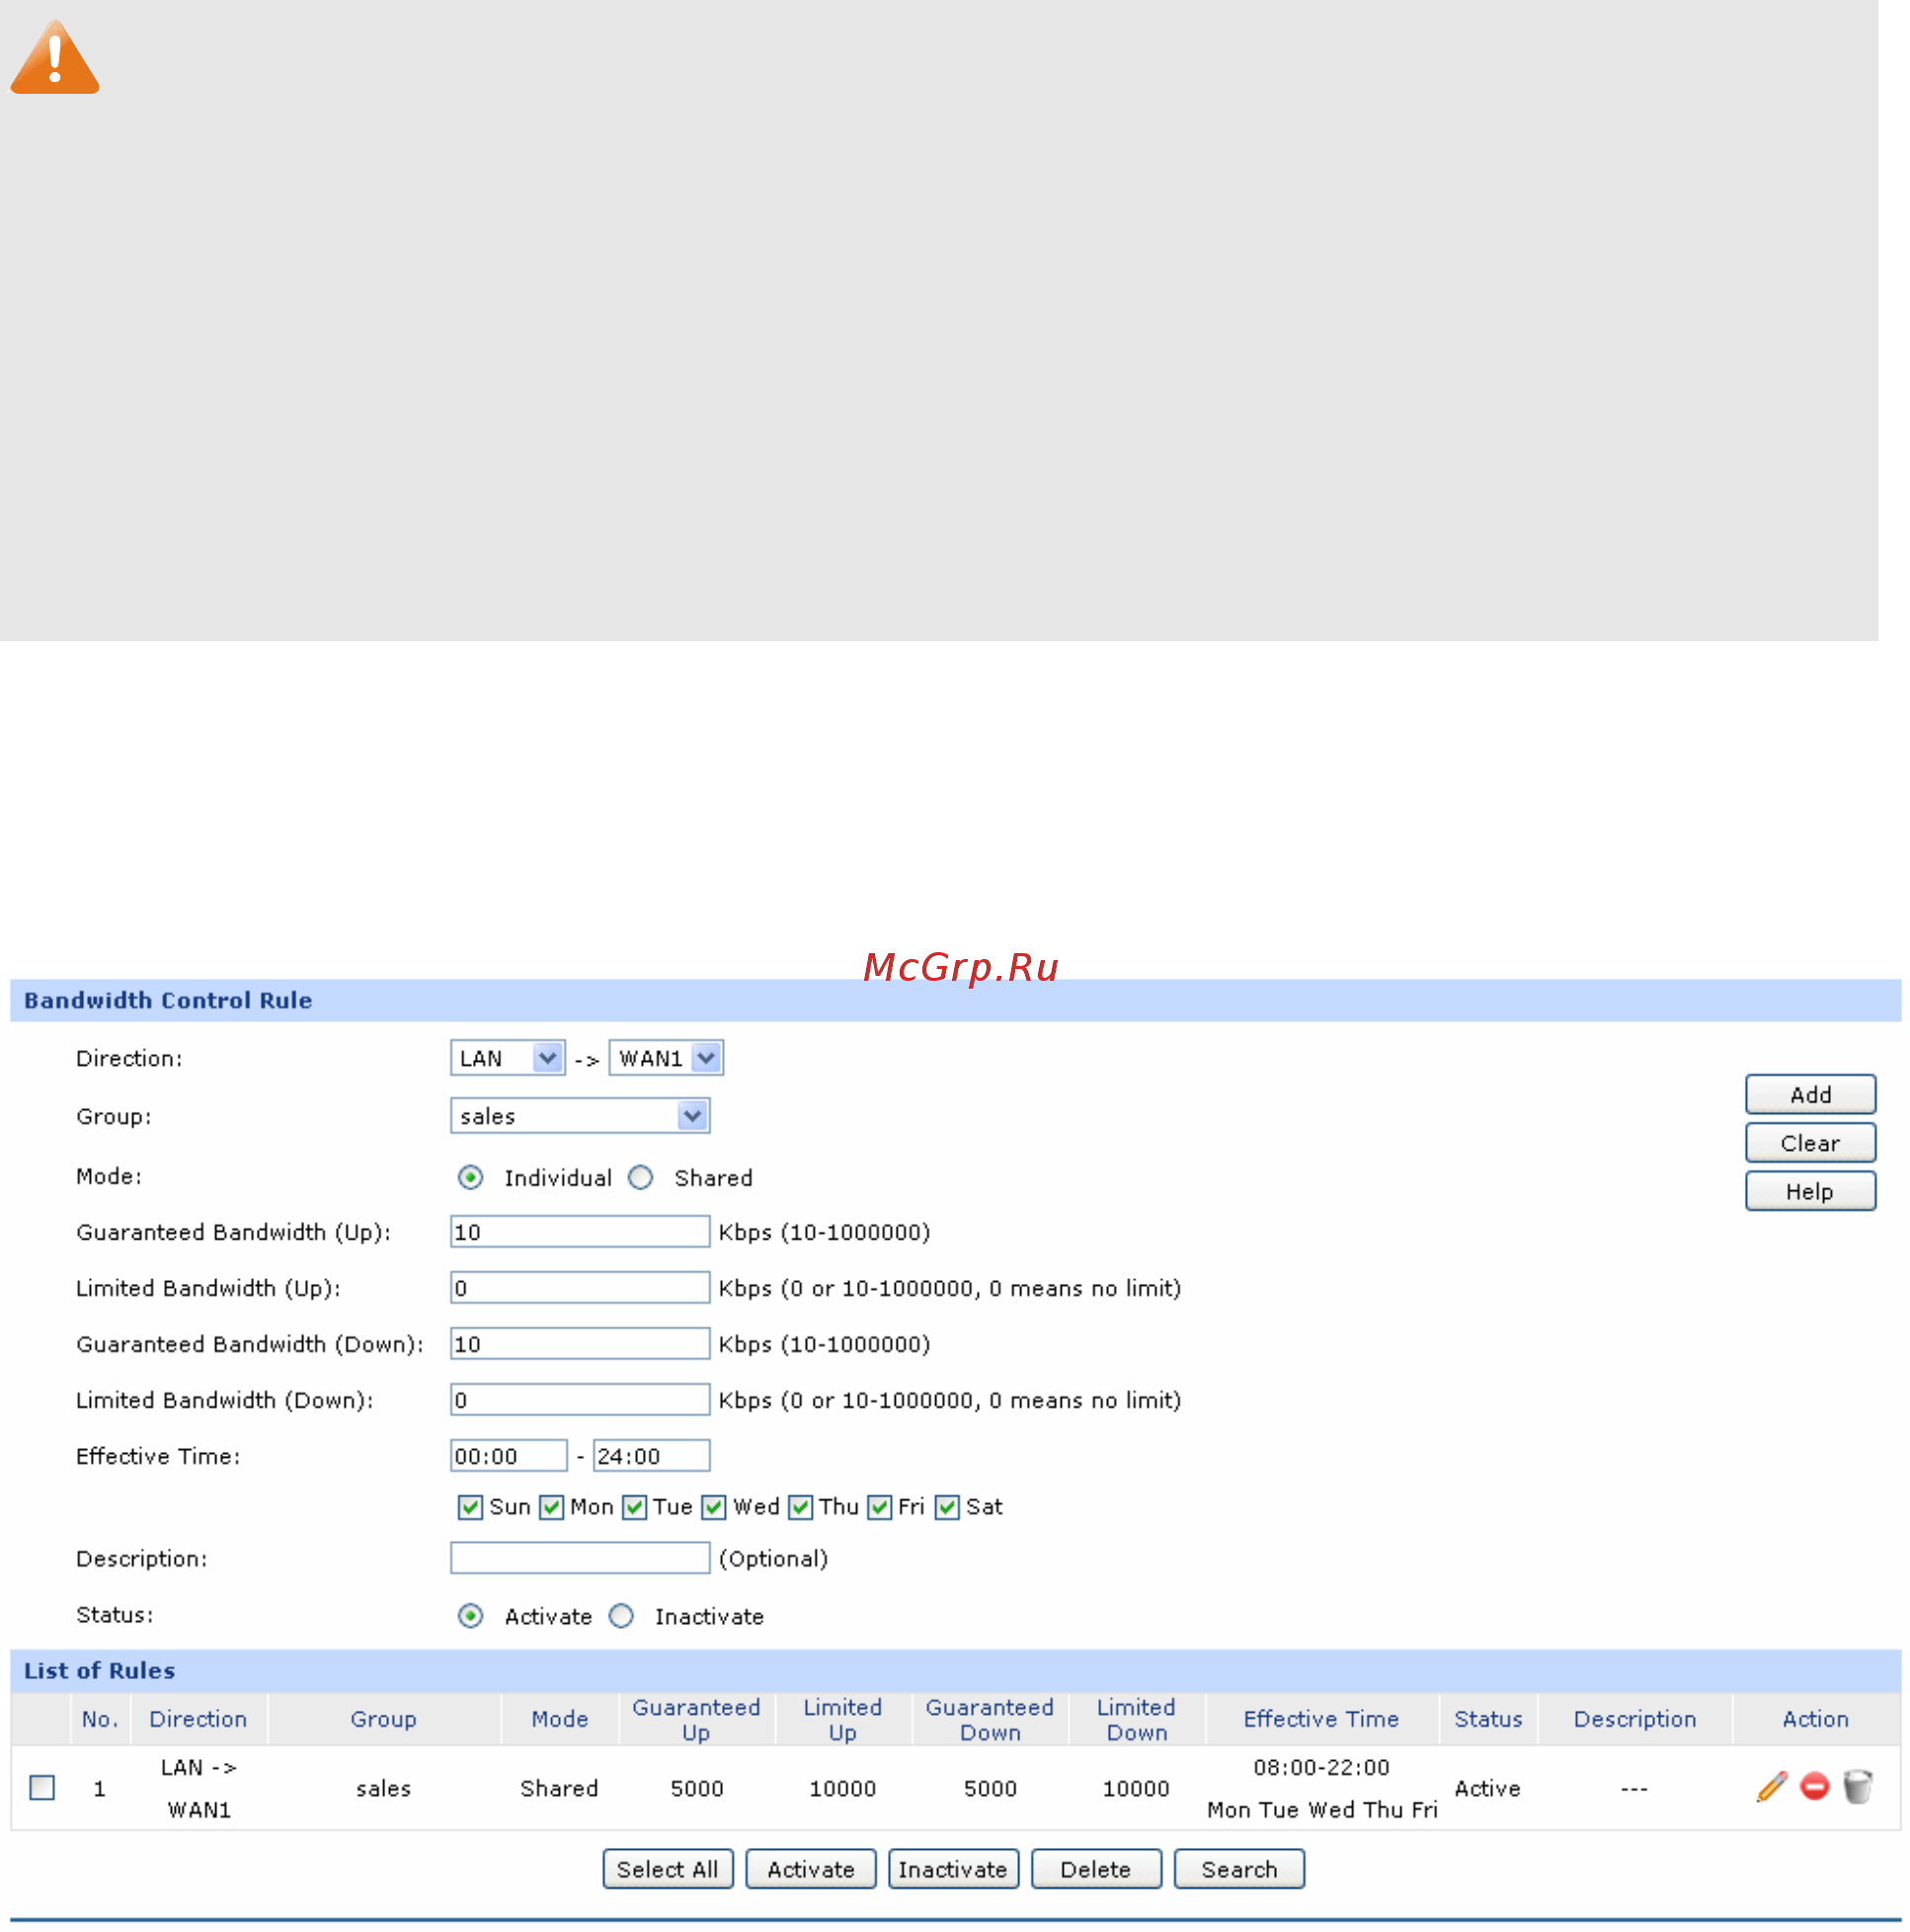Click the 'Mon Tue Wed Thu Fri' days text
Screen dimensions: 1910x1932
tap(1322, 1811)
